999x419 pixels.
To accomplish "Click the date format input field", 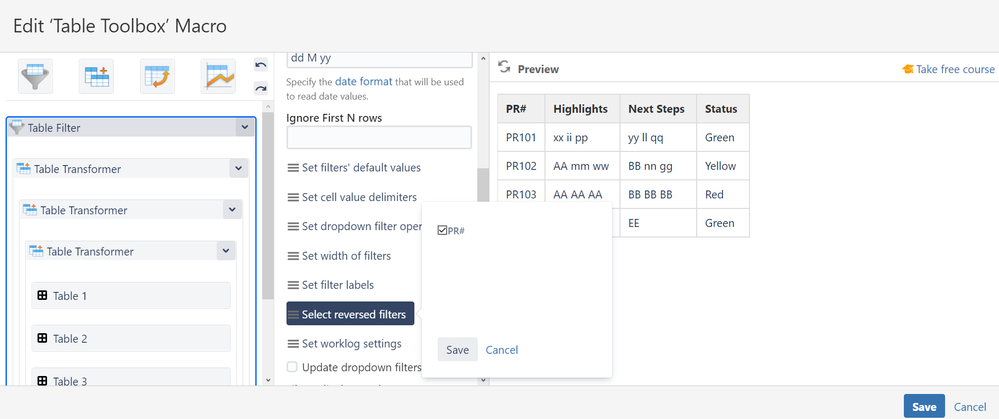I will click(x=379, y=59).
